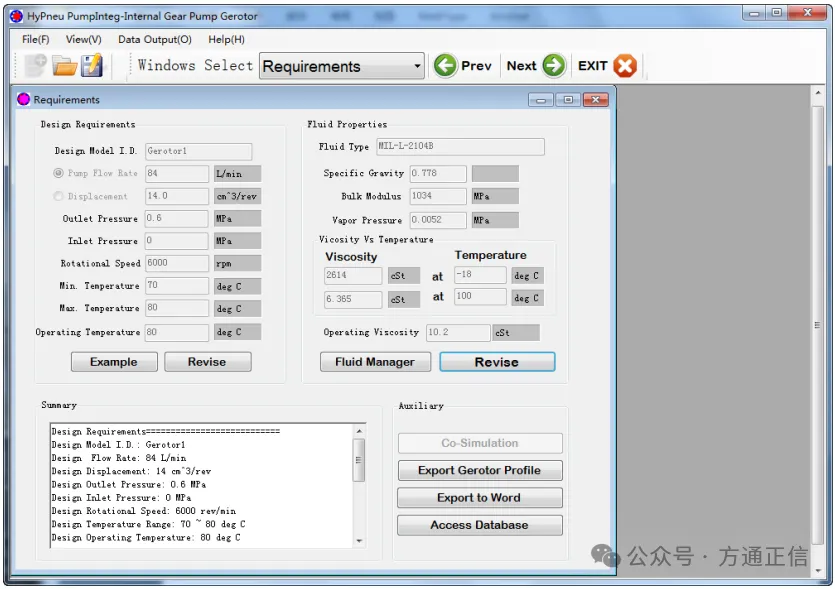Screen dimensions: 835x589
Task: Minimize the Requirements inner window
Action: pos(541,100)
